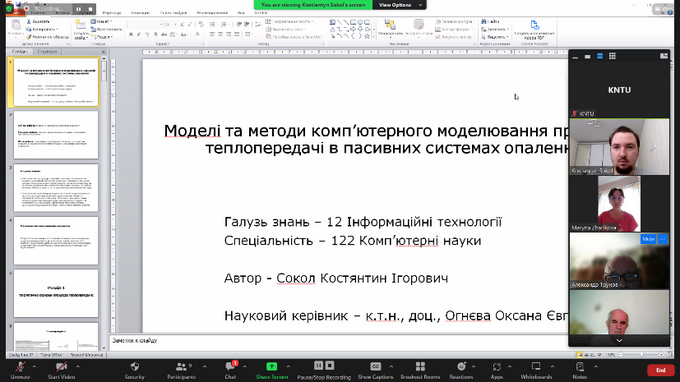Switch video panel to grid view

pos(612,56)
